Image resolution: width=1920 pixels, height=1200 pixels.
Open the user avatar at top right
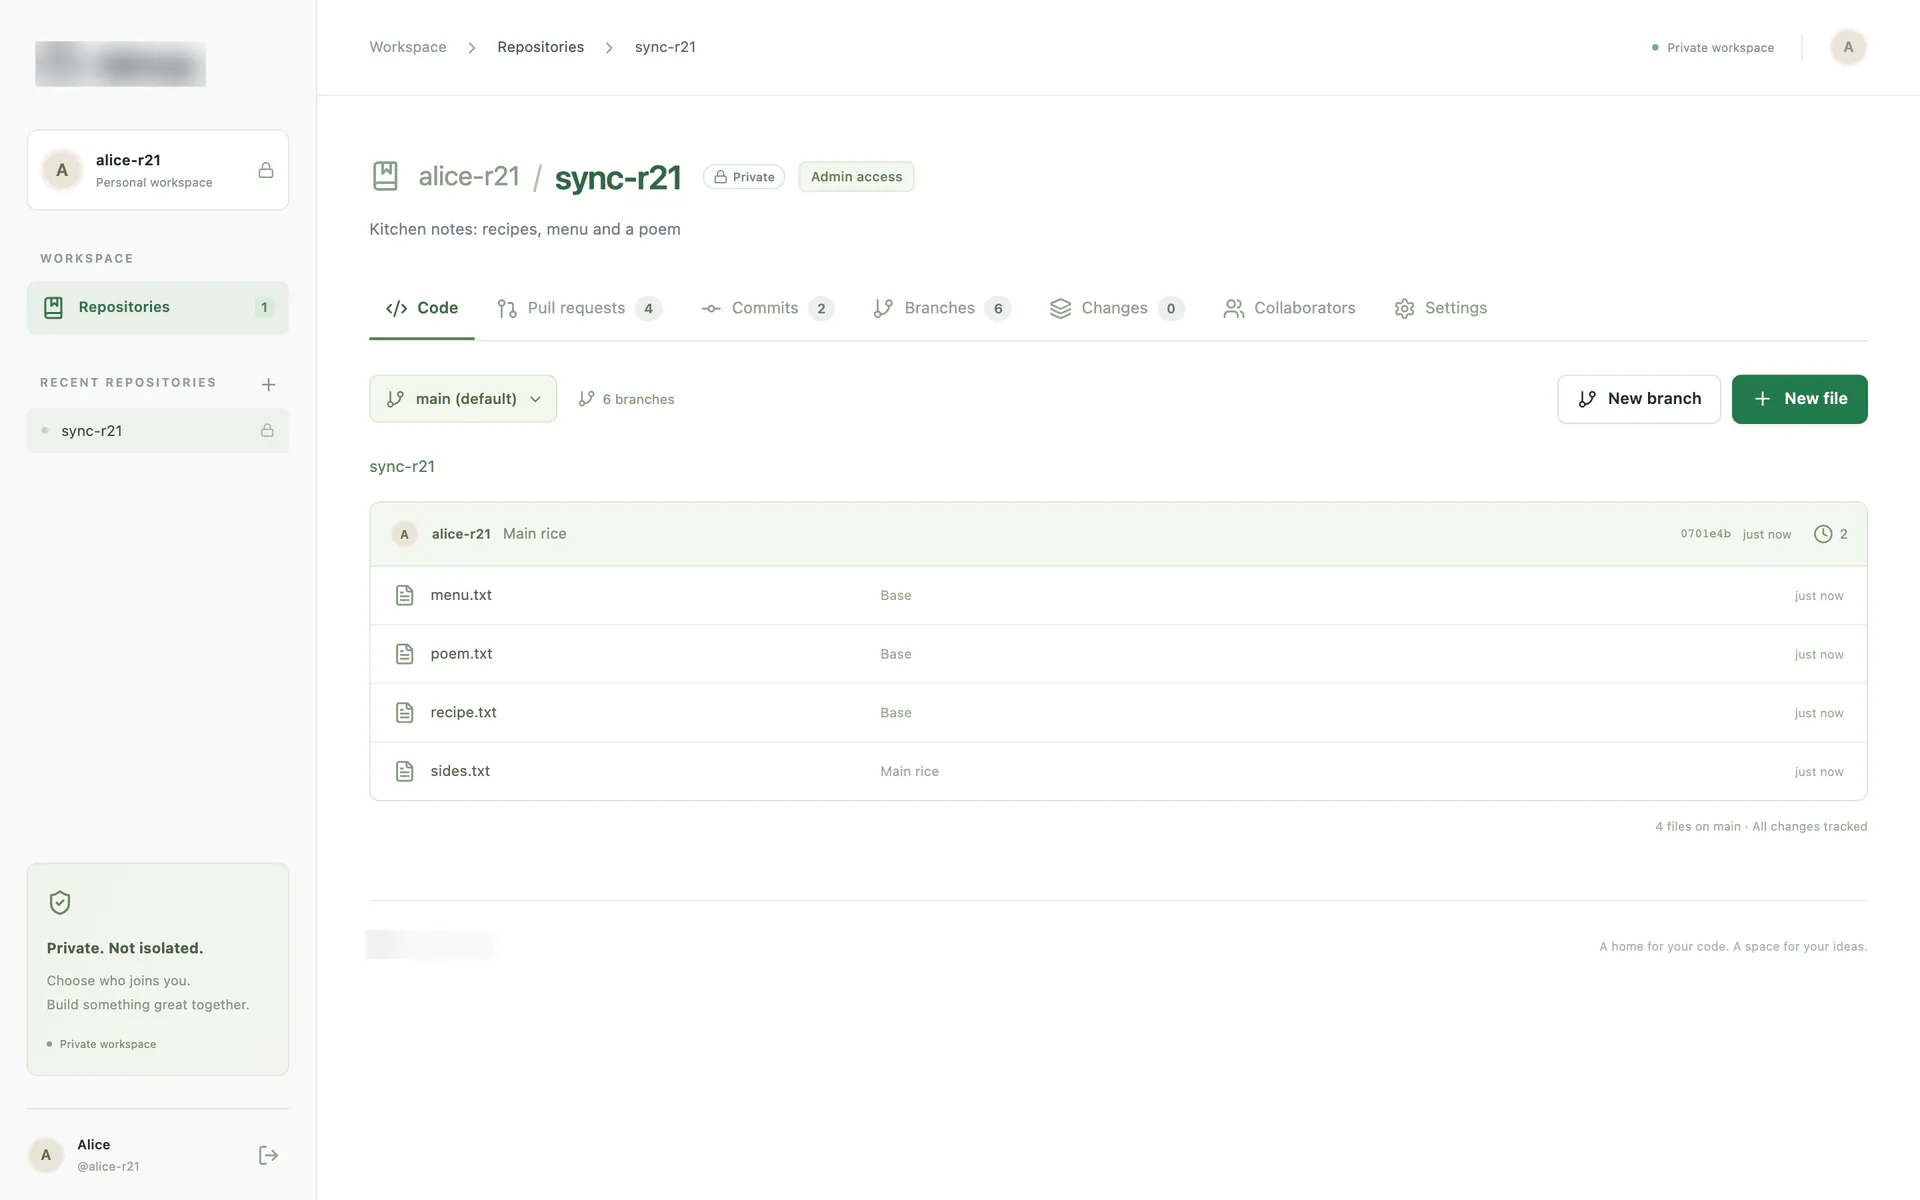[x=1848, y=47]
